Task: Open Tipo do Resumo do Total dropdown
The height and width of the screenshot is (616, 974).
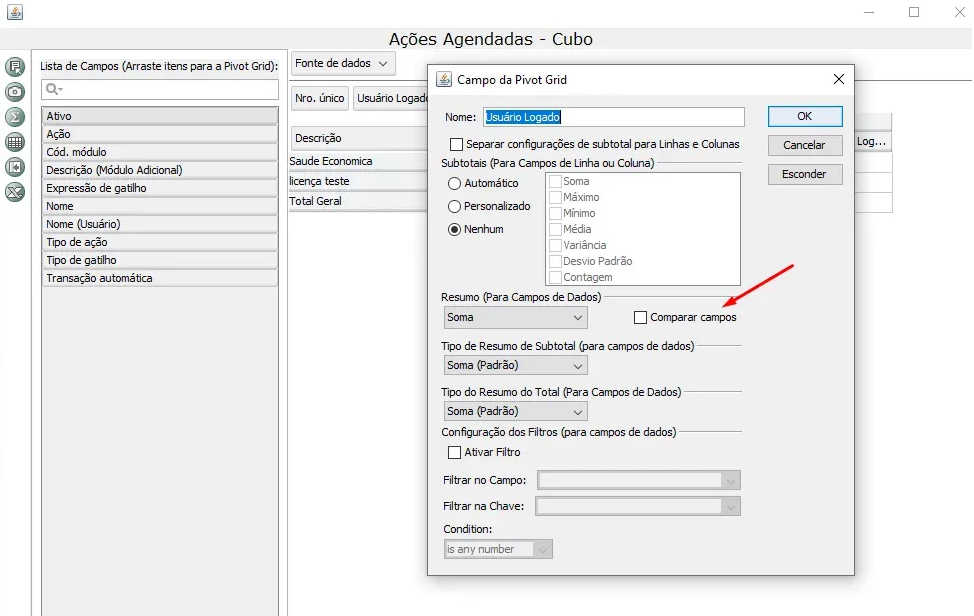Action: pos(515,411)
